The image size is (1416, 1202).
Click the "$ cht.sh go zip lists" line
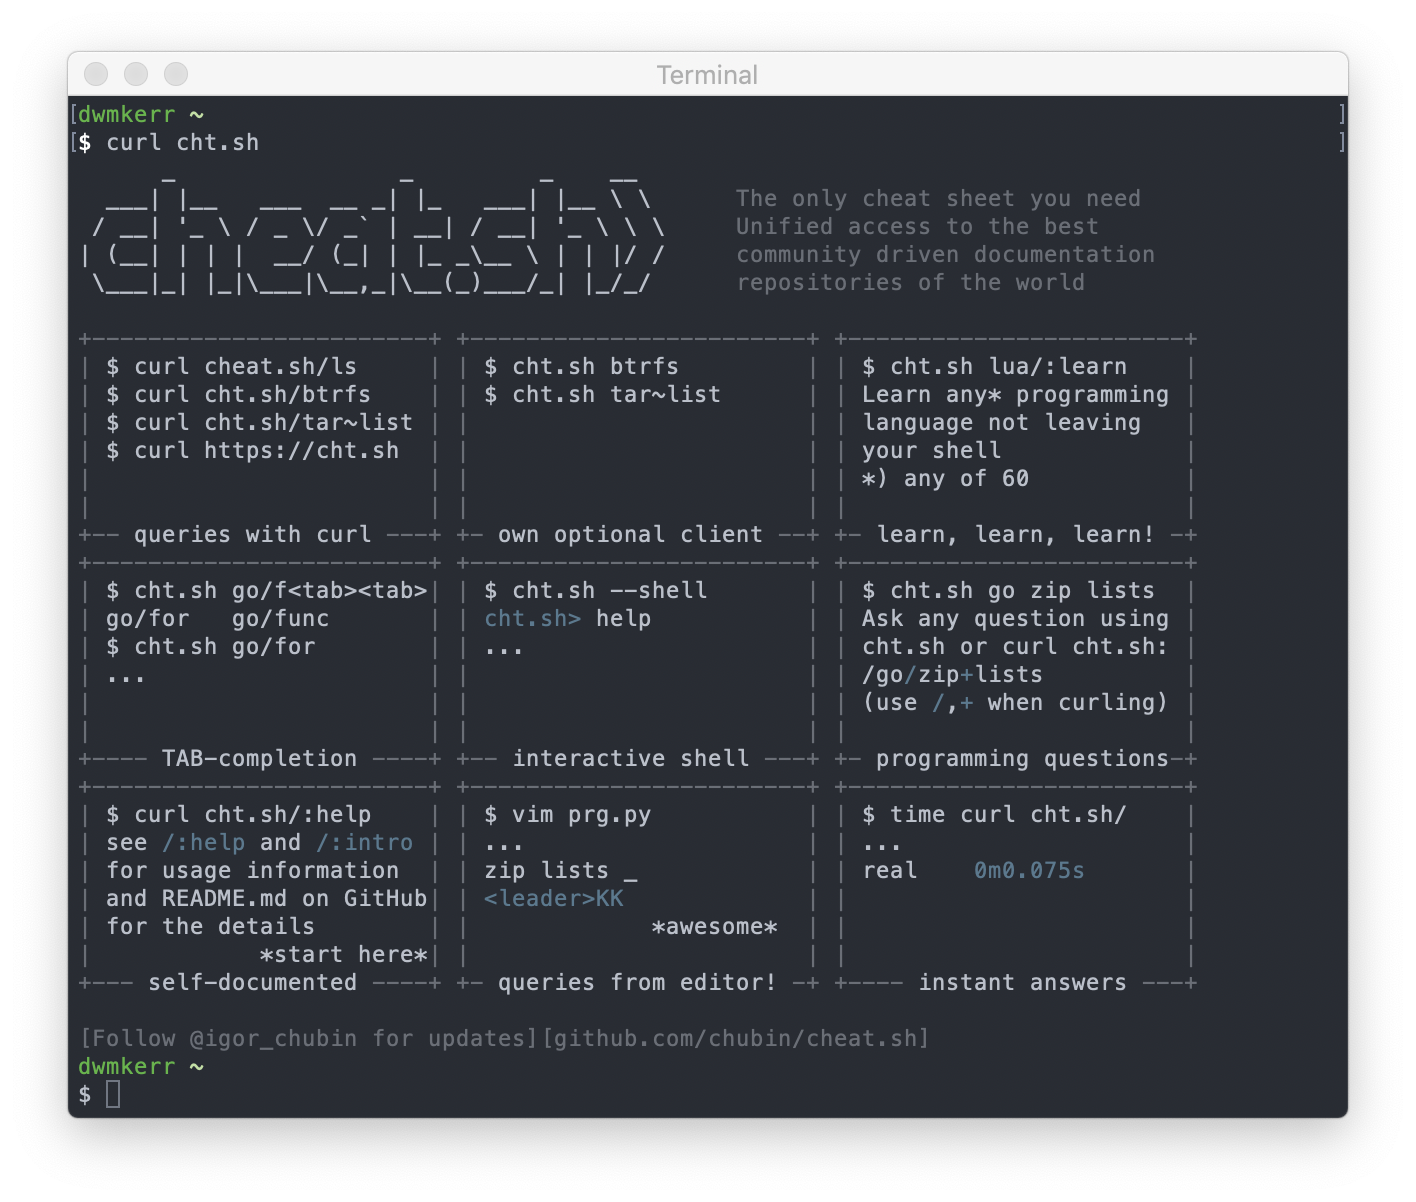point(1009,590)
